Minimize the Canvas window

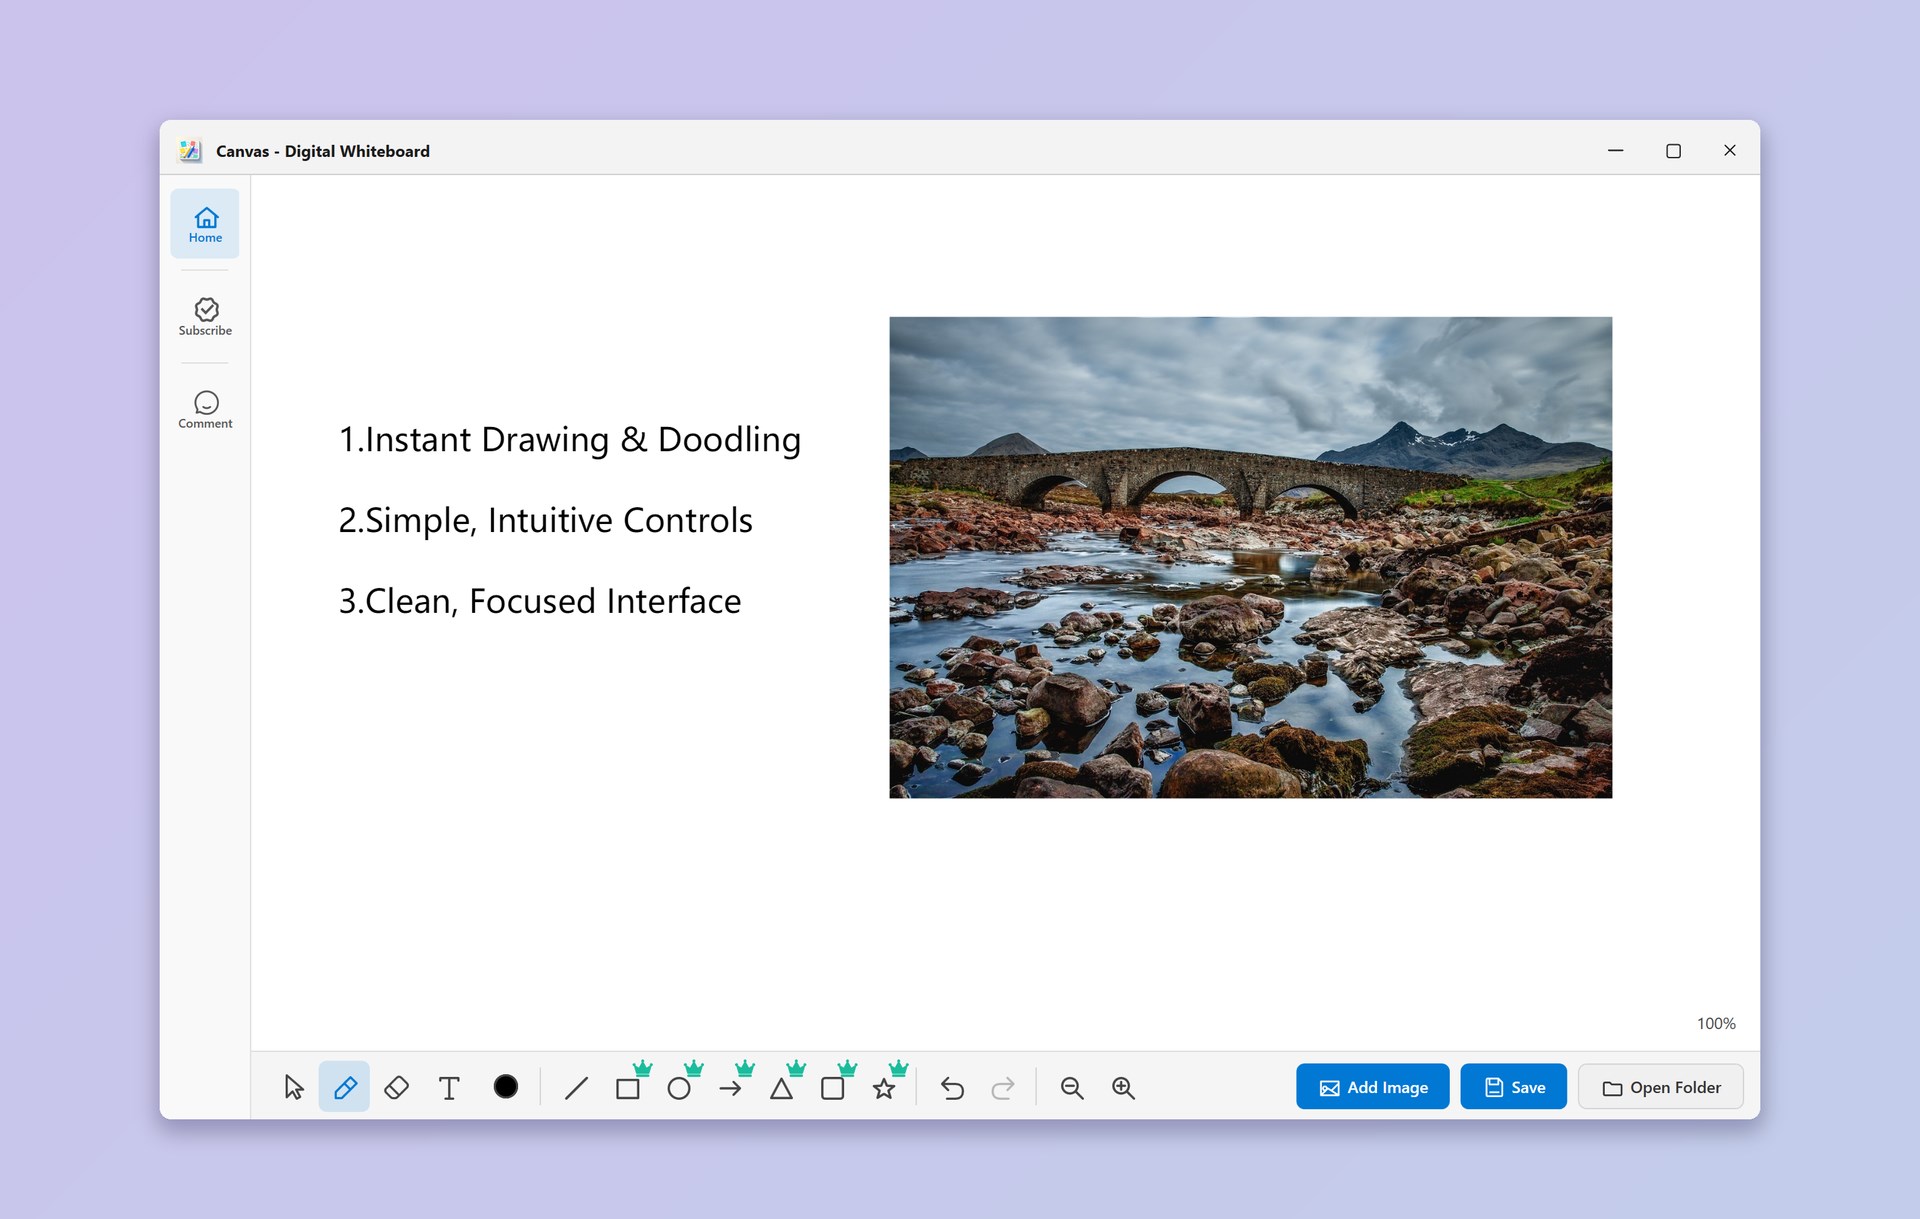pyautogui.click(x=1616, y=150)
